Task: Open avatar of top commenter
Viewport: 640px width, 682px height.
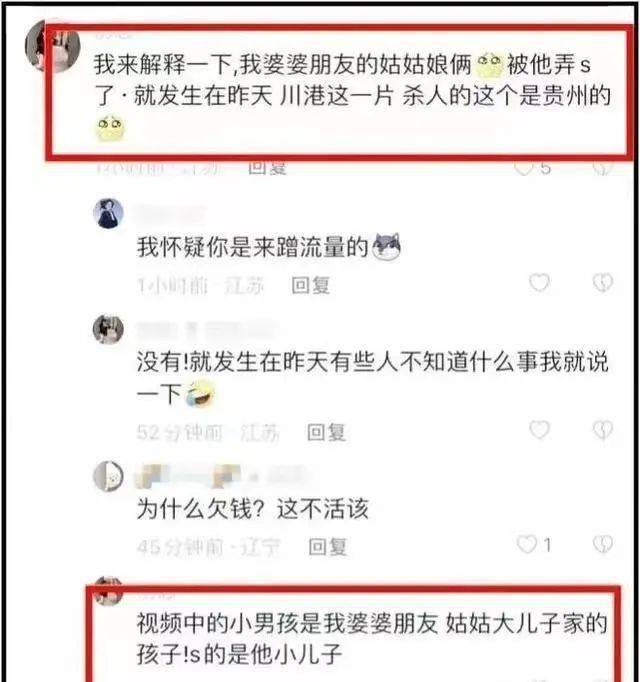Action: point(52,45)
